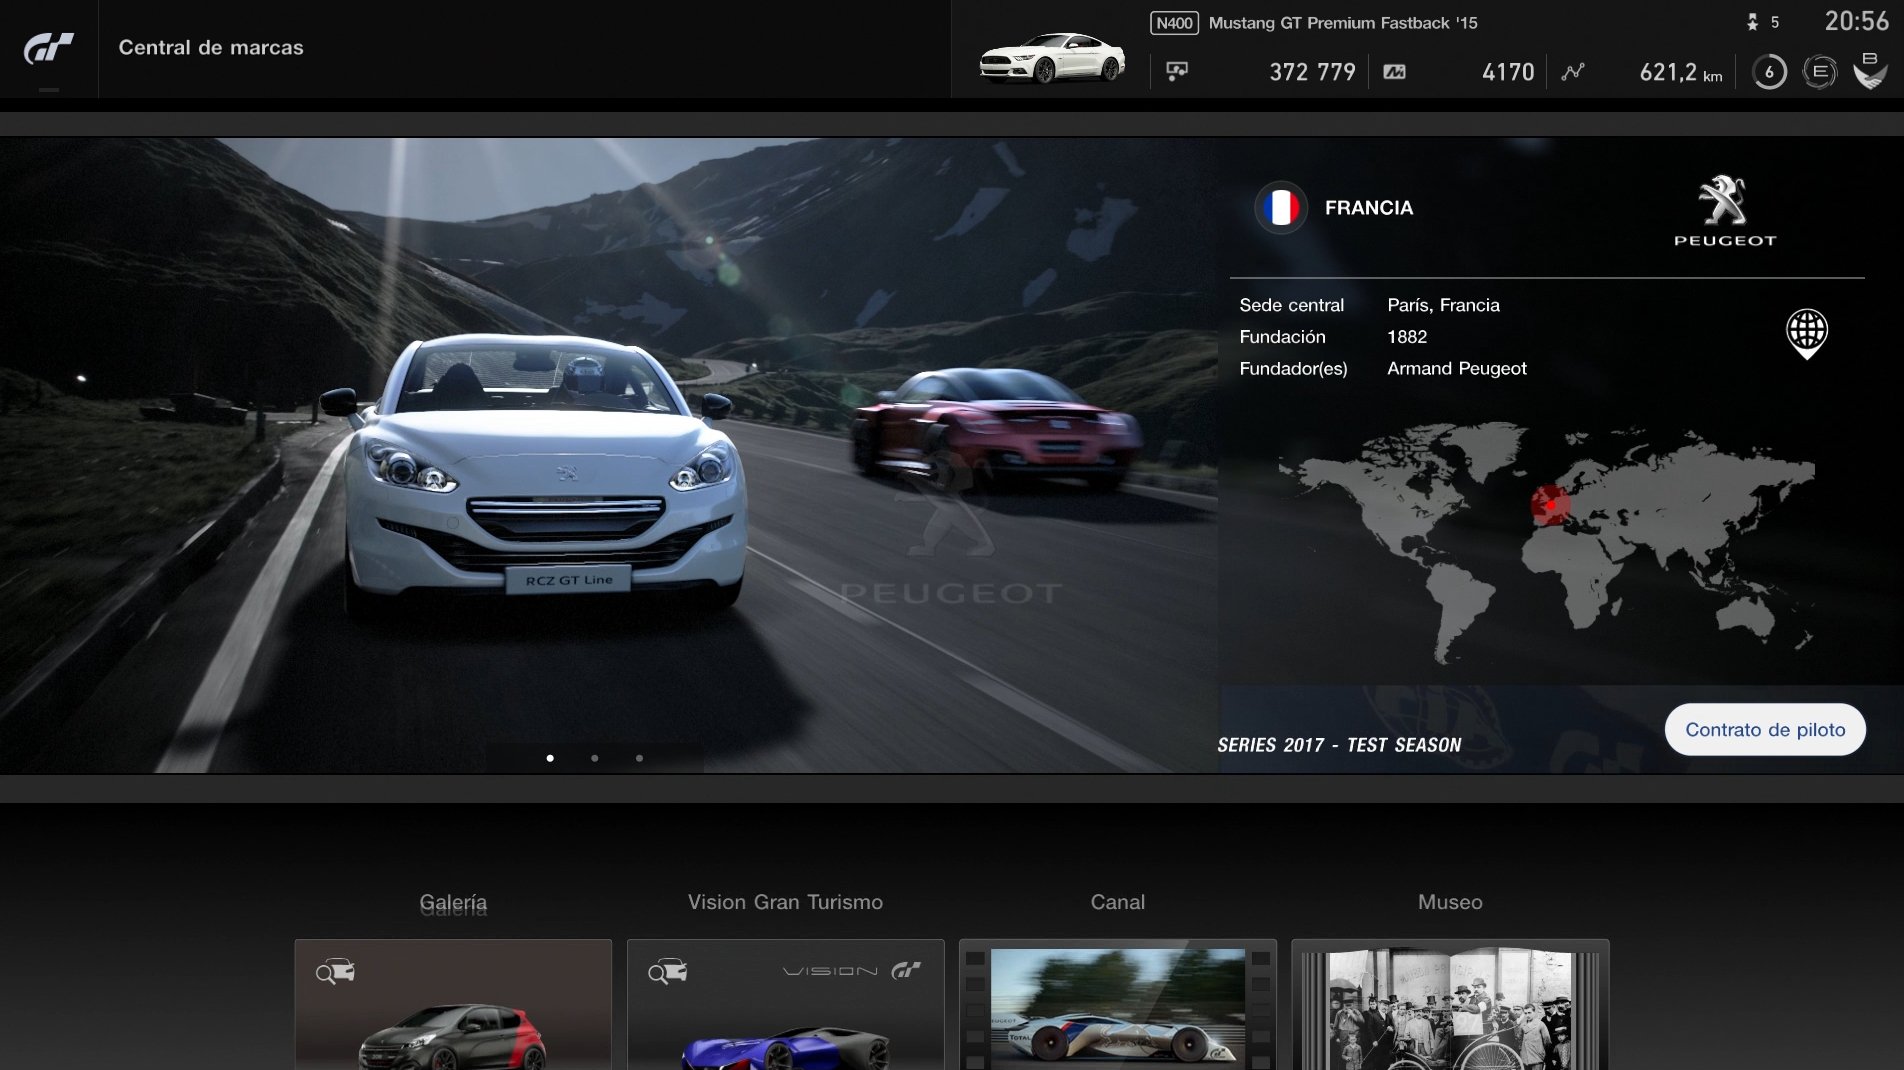Click the star icon showing 5
Screen dimensions: 1904x1070
[x=1754, y=21]
